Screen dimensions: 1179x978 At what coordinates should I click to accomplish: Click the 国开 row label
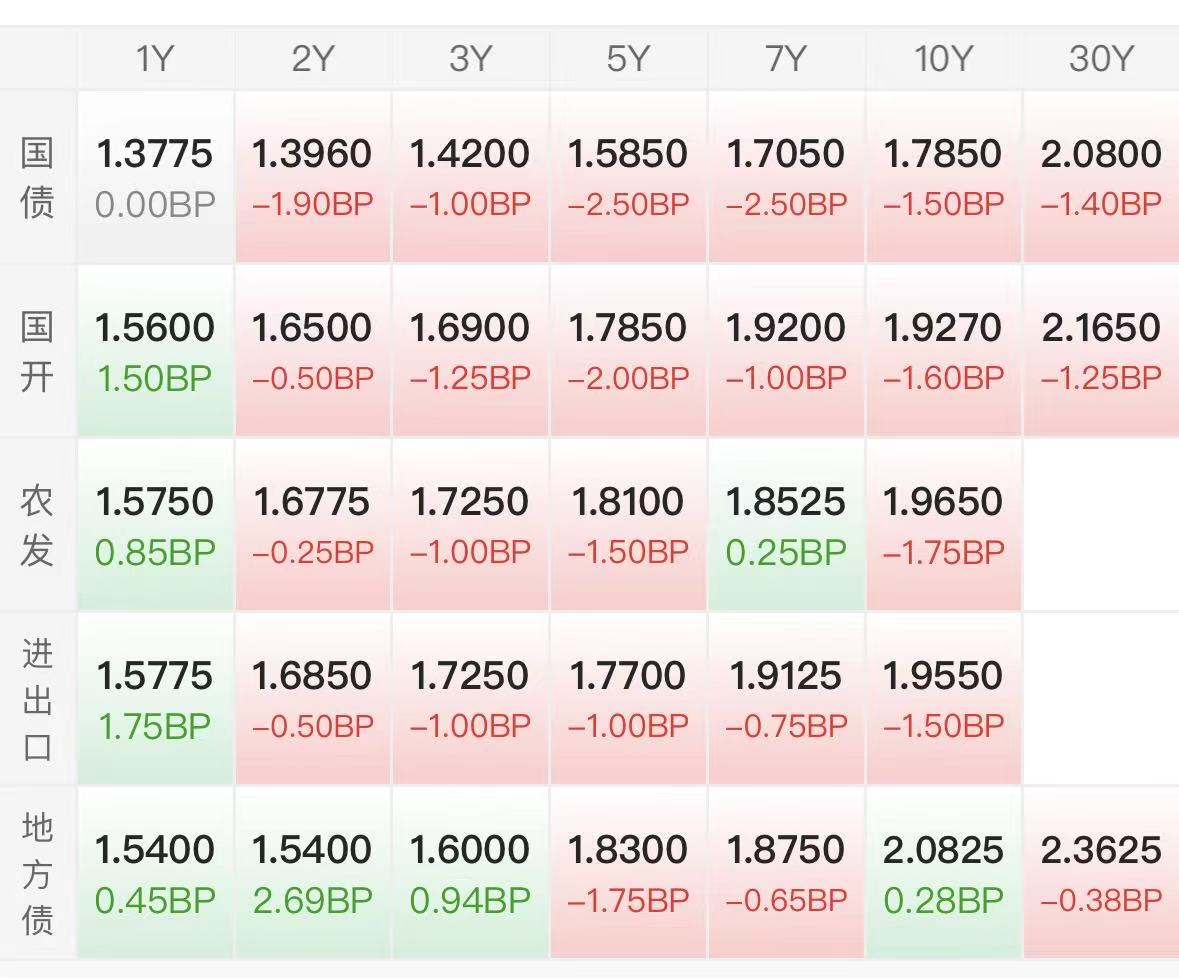point(37,352)
